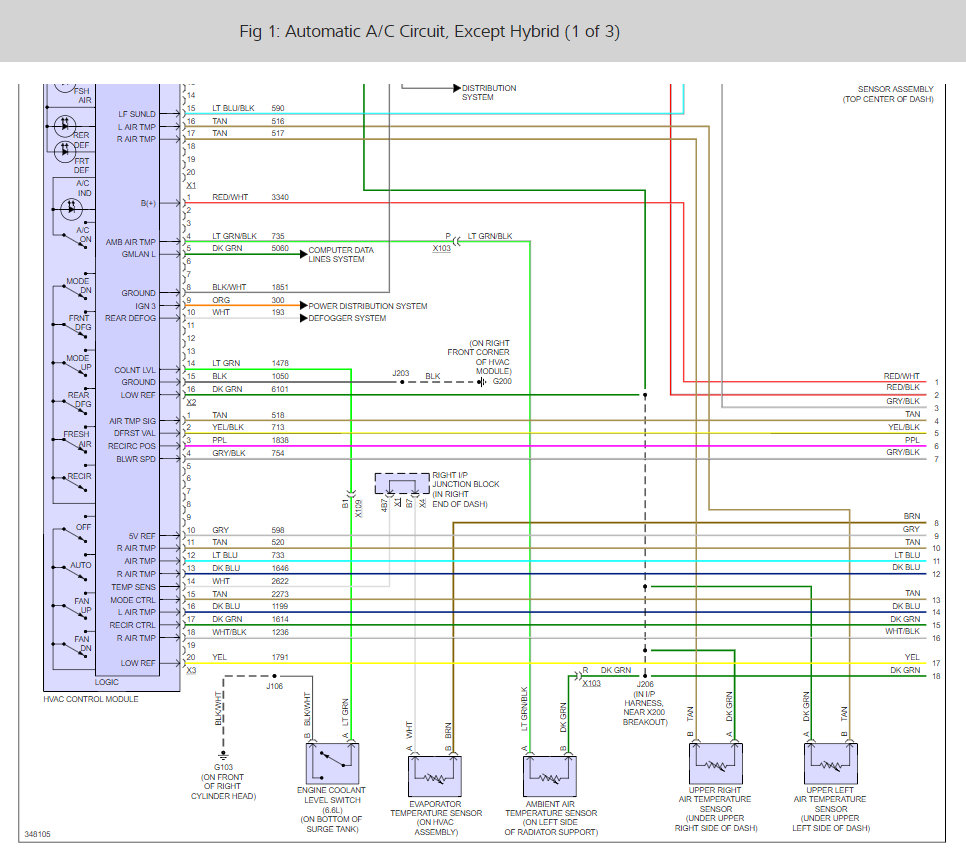Click the 'YEL 1791' wire label
966x857 pixels.
tap(250, 657)
